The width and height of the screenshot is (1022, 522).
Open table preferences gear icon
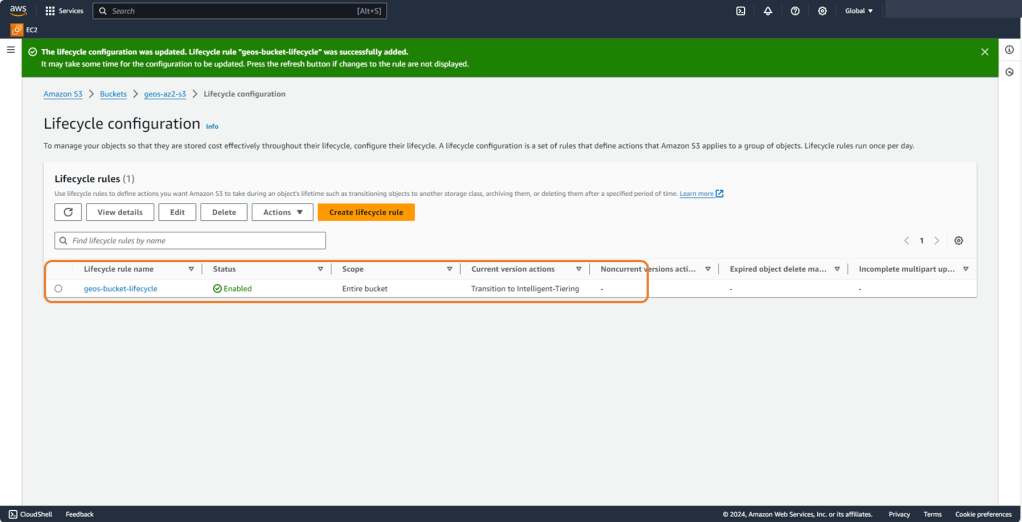pos(958,241)
